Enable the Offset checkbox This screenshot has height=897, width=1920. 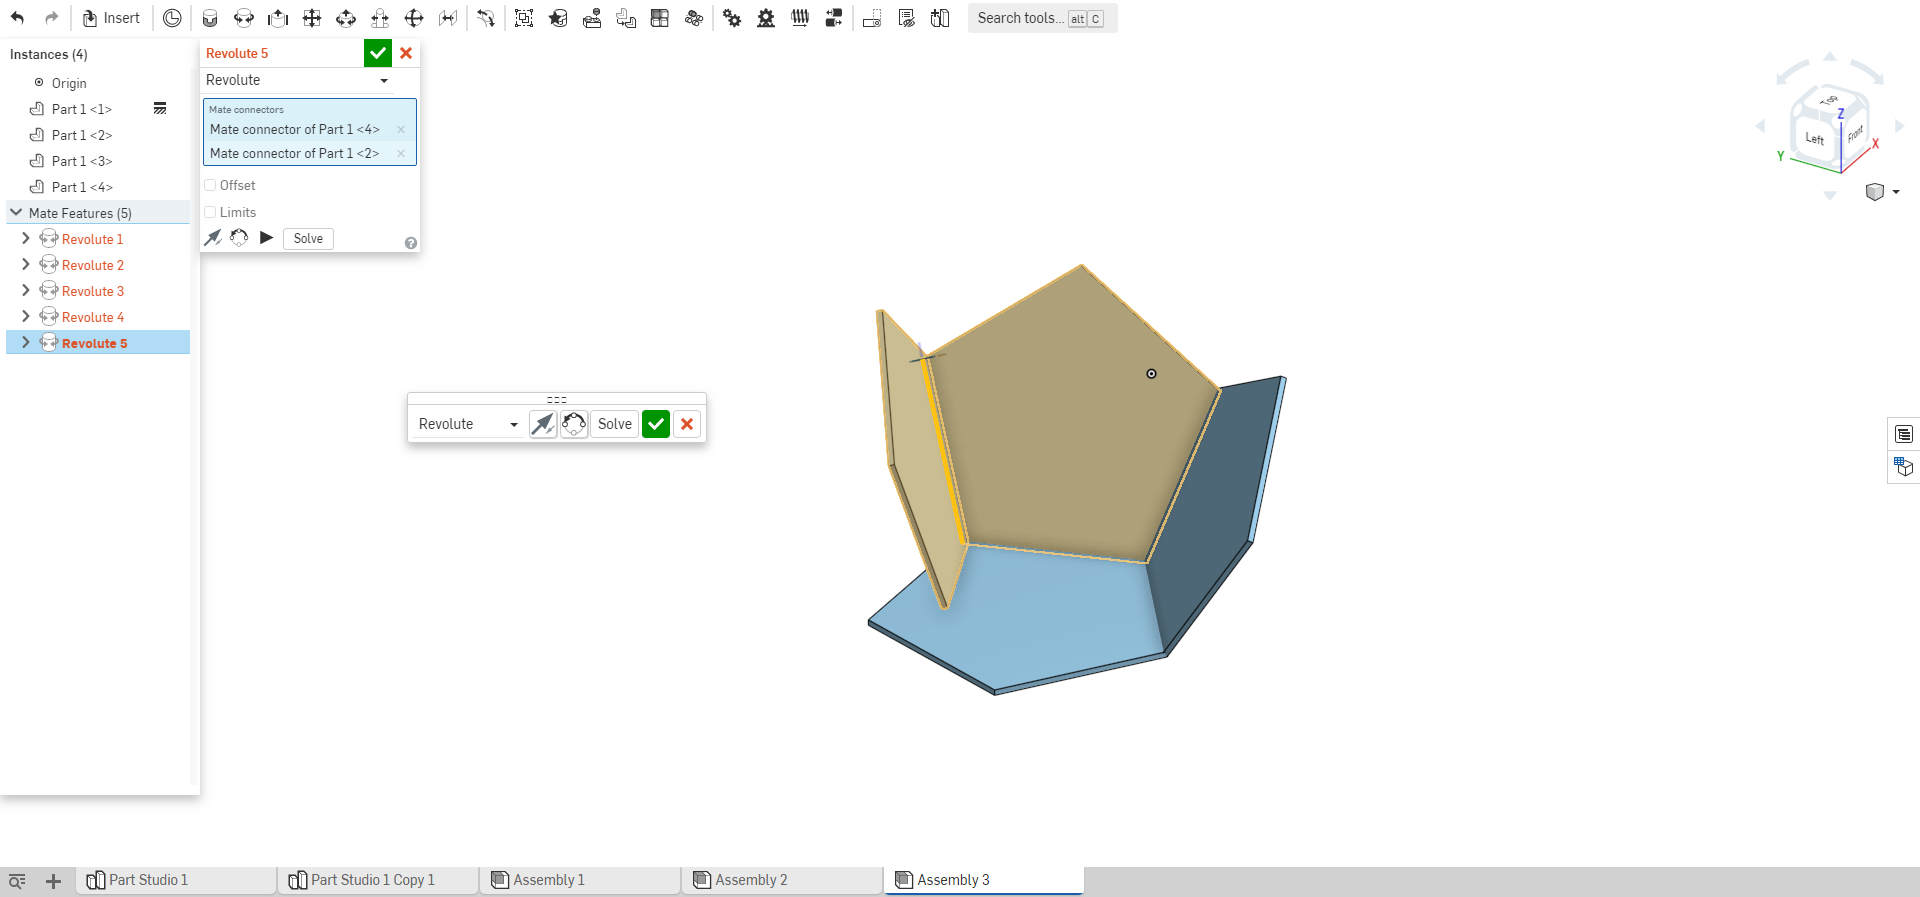tap(210, 185)
